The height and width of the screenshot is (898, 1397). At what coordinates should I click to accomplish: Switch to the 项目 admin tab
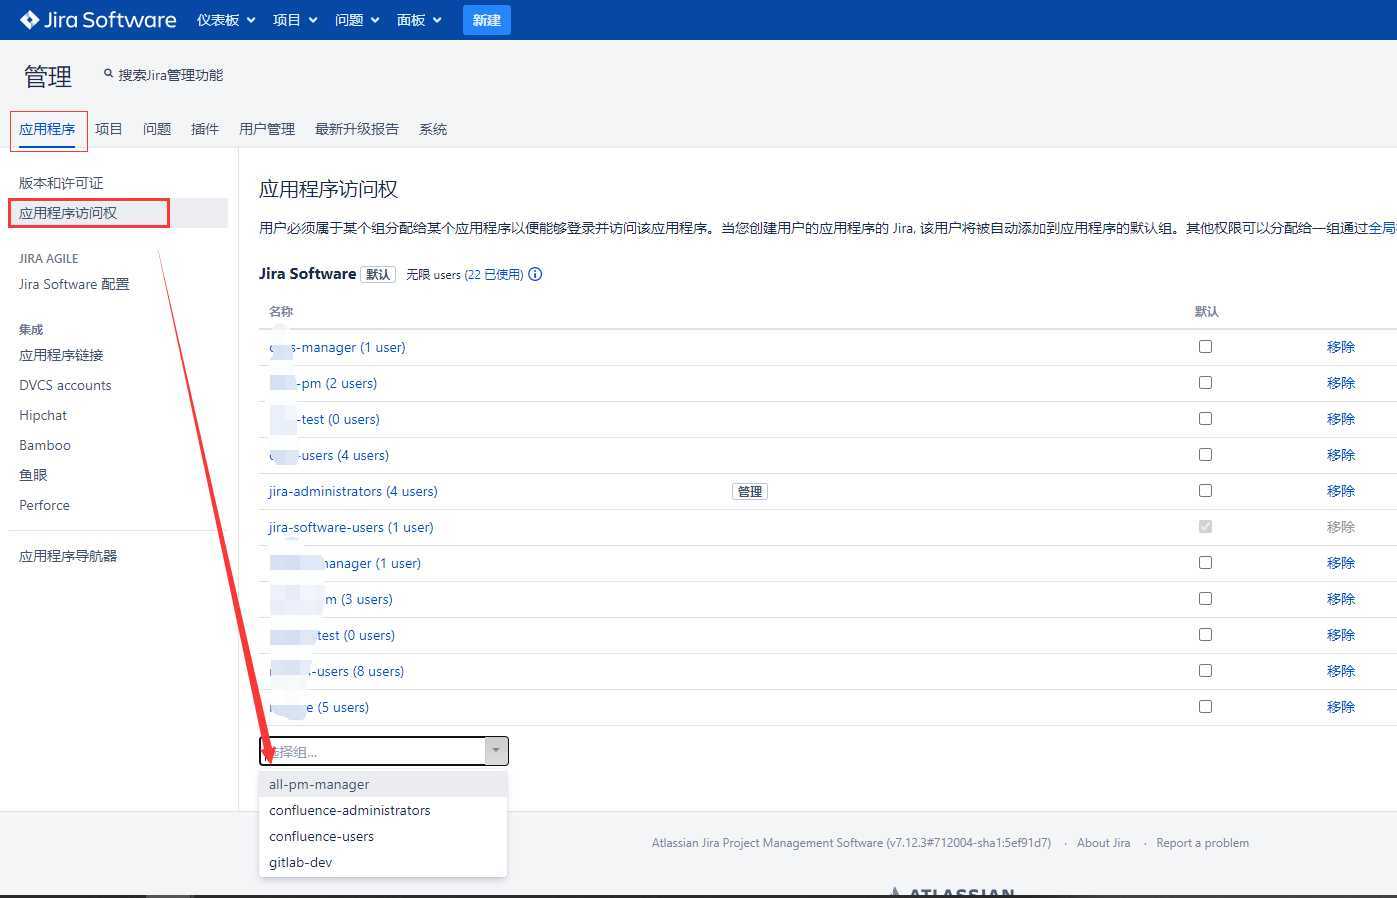(109, 129)
